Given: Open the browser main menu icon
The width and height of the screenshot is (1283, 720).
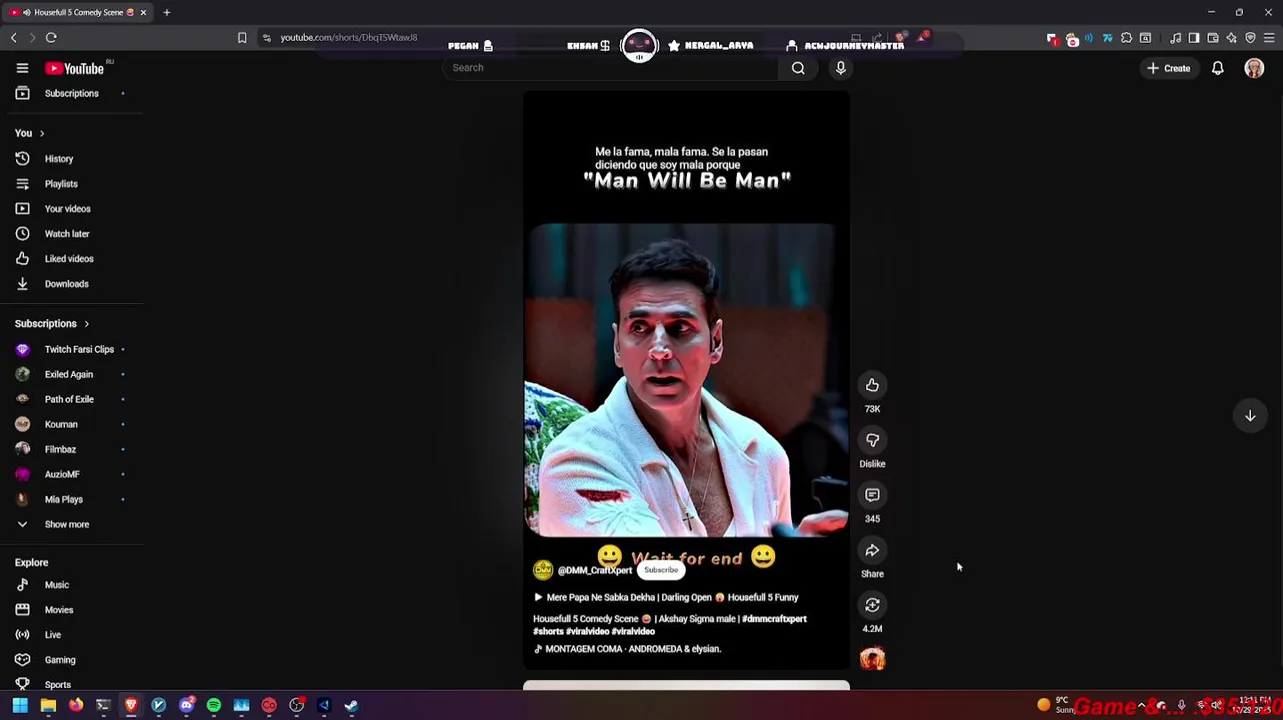Looking at the screenshot, I should tap(1269, 38).
